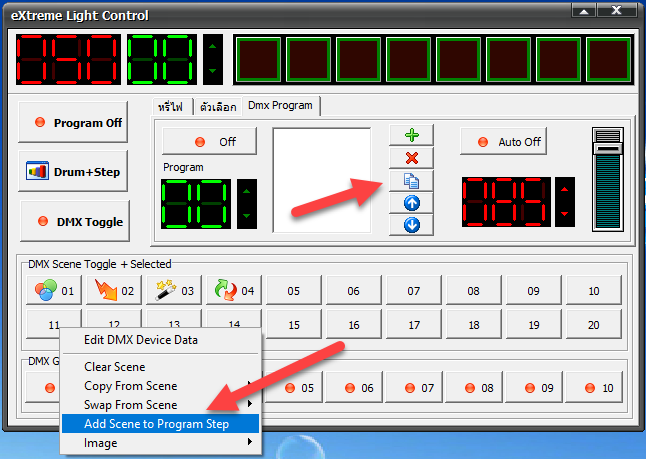Viewport: 646px width, 459px height.
Task: Select DMX scene 10 button
Action: (594, 290)
